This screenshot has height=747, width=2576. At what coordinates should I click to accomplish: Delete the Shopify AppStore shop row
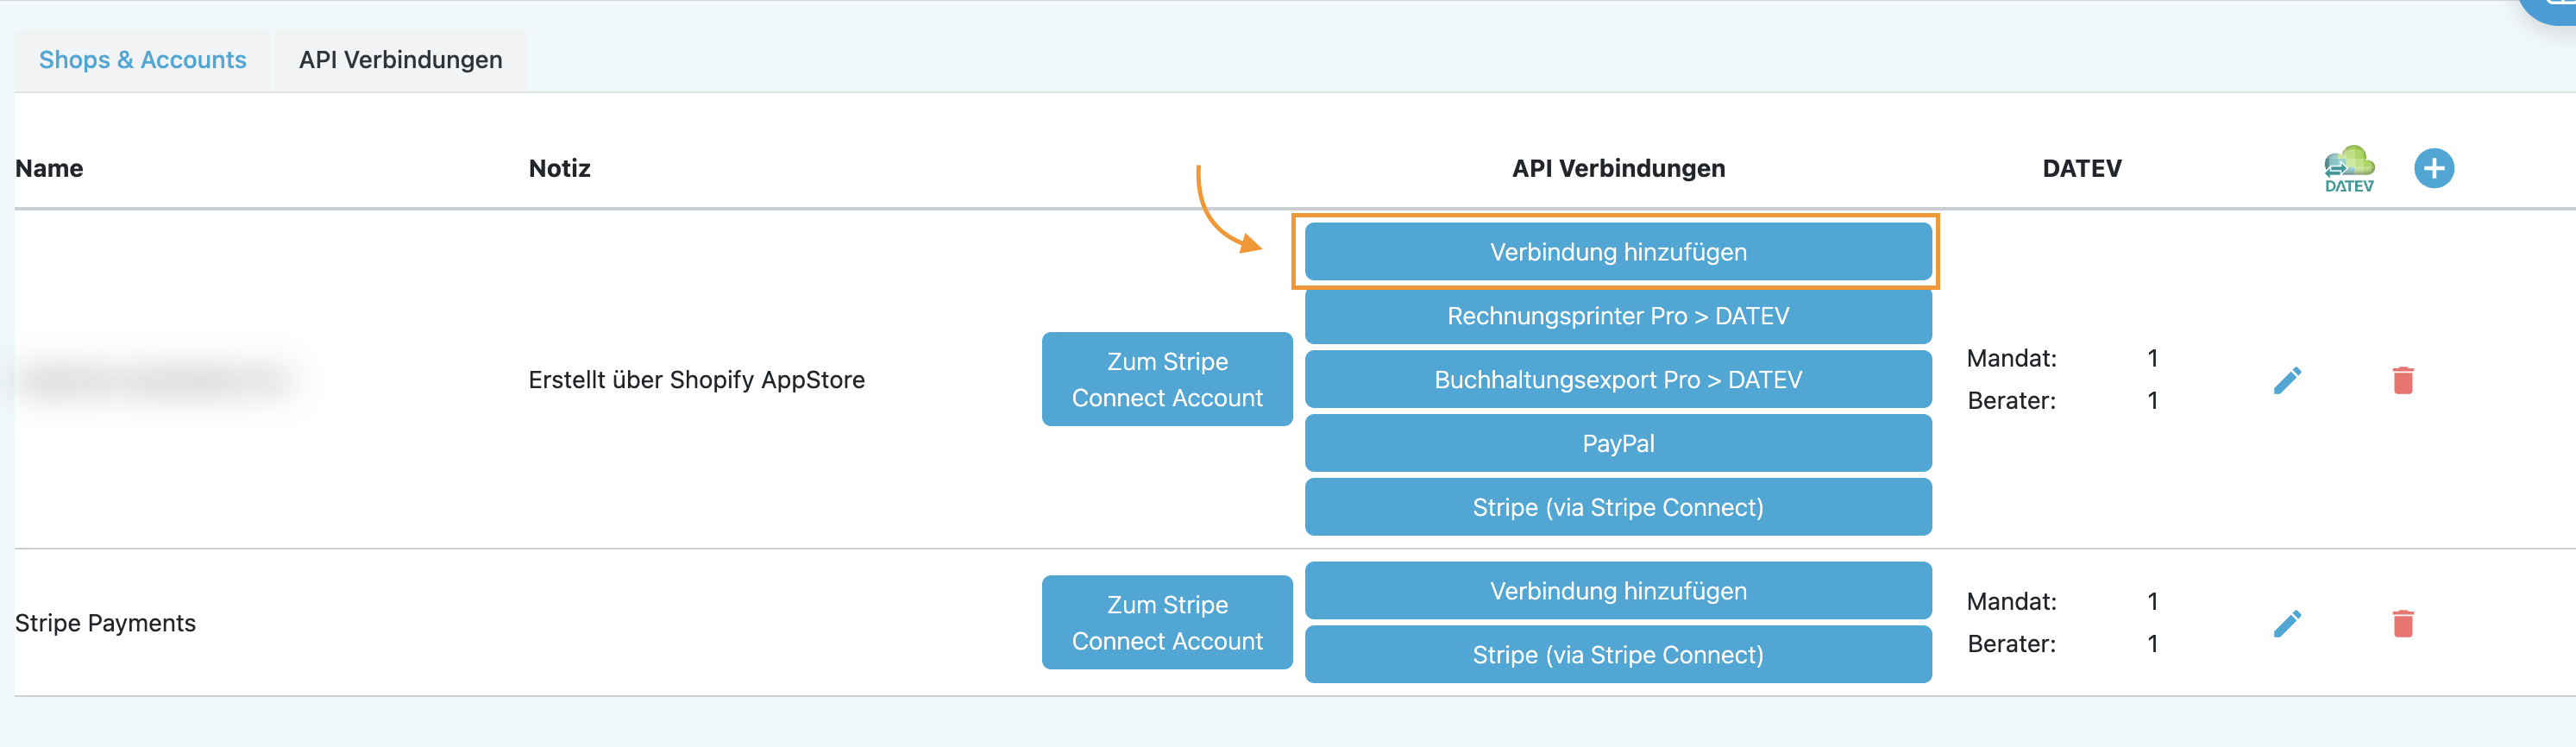(2403, 380)
